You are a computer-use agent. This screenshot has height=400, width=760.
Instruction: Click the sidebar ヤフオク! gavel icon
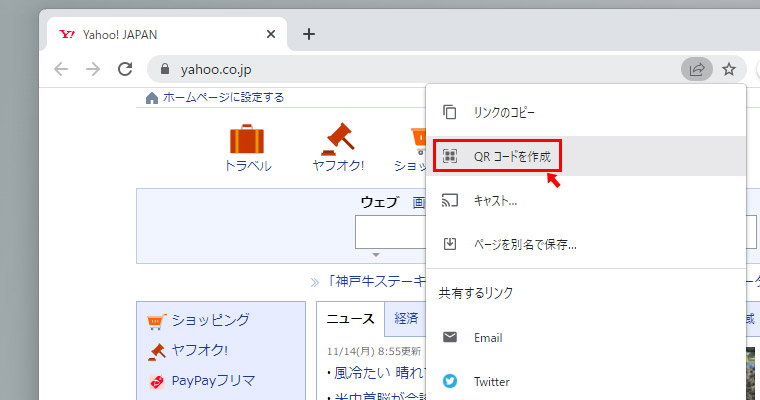point(157,352)
